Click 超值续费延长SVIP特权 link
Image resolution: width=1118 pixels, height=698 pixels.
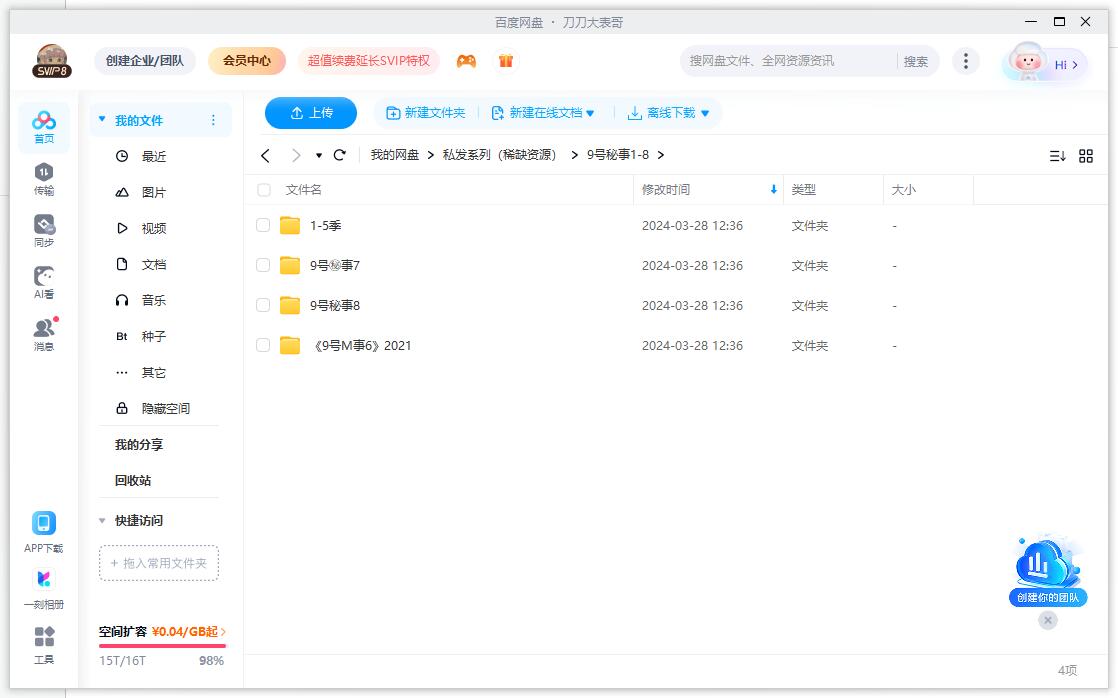[x=369, y=61]
